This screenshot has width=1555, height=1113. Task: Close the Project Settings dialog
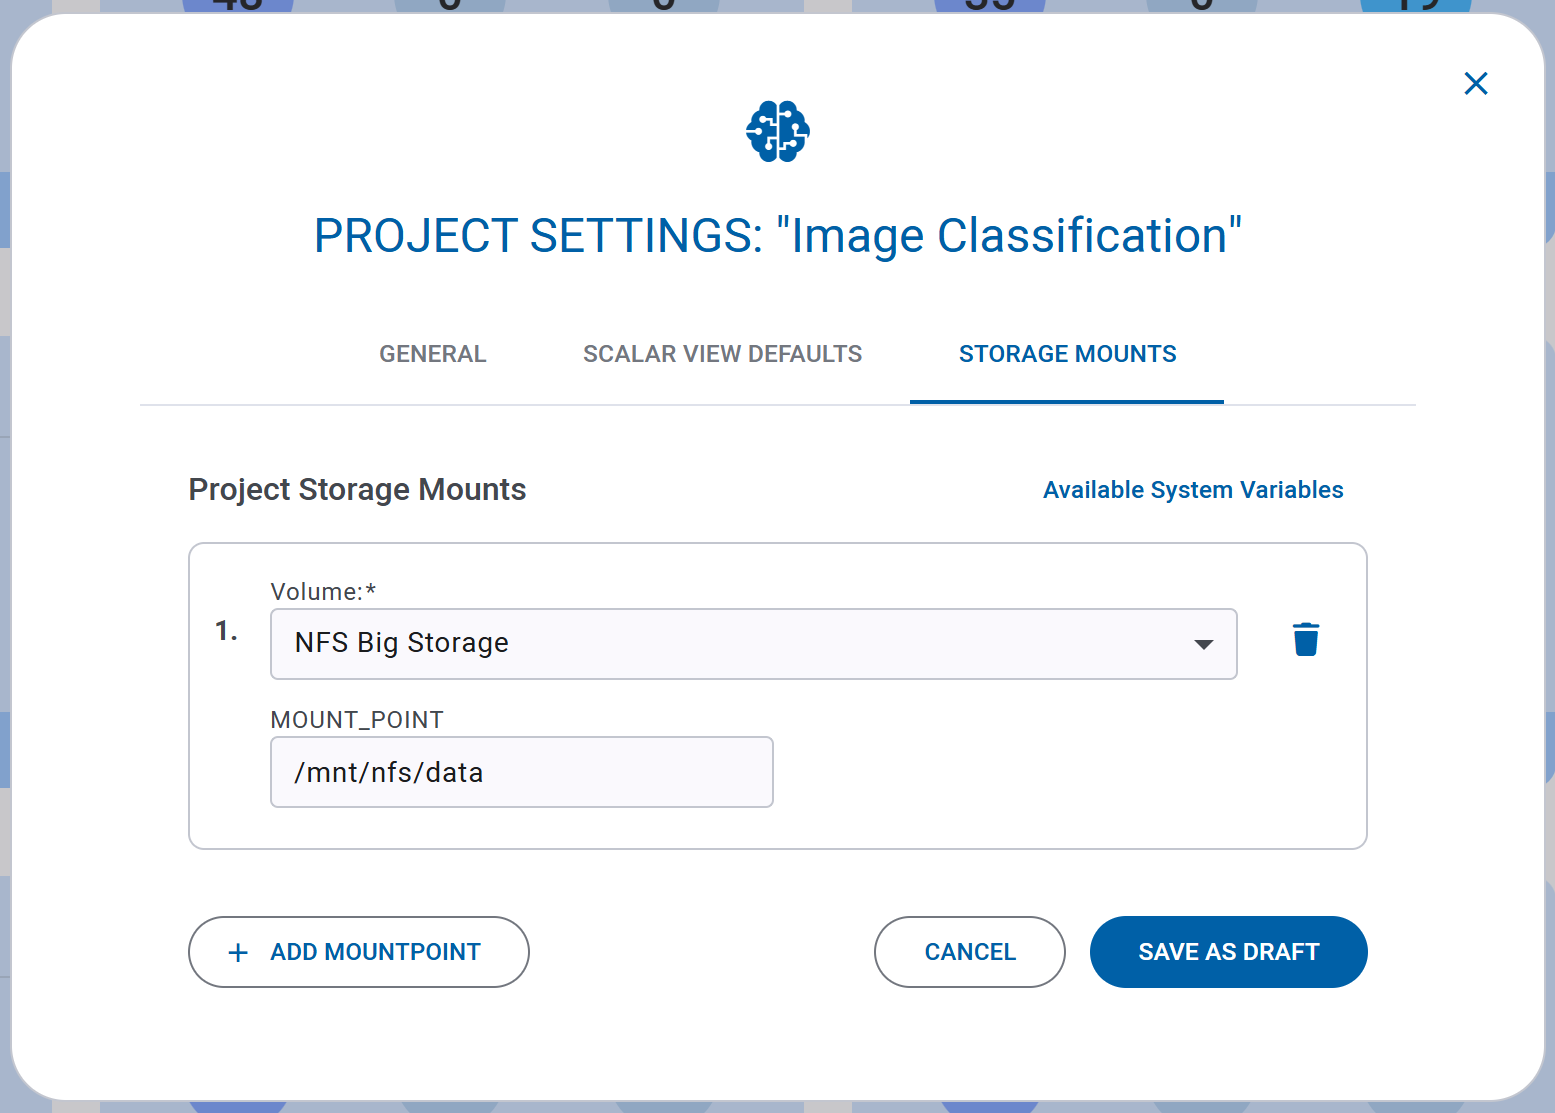click(1476, 83)
